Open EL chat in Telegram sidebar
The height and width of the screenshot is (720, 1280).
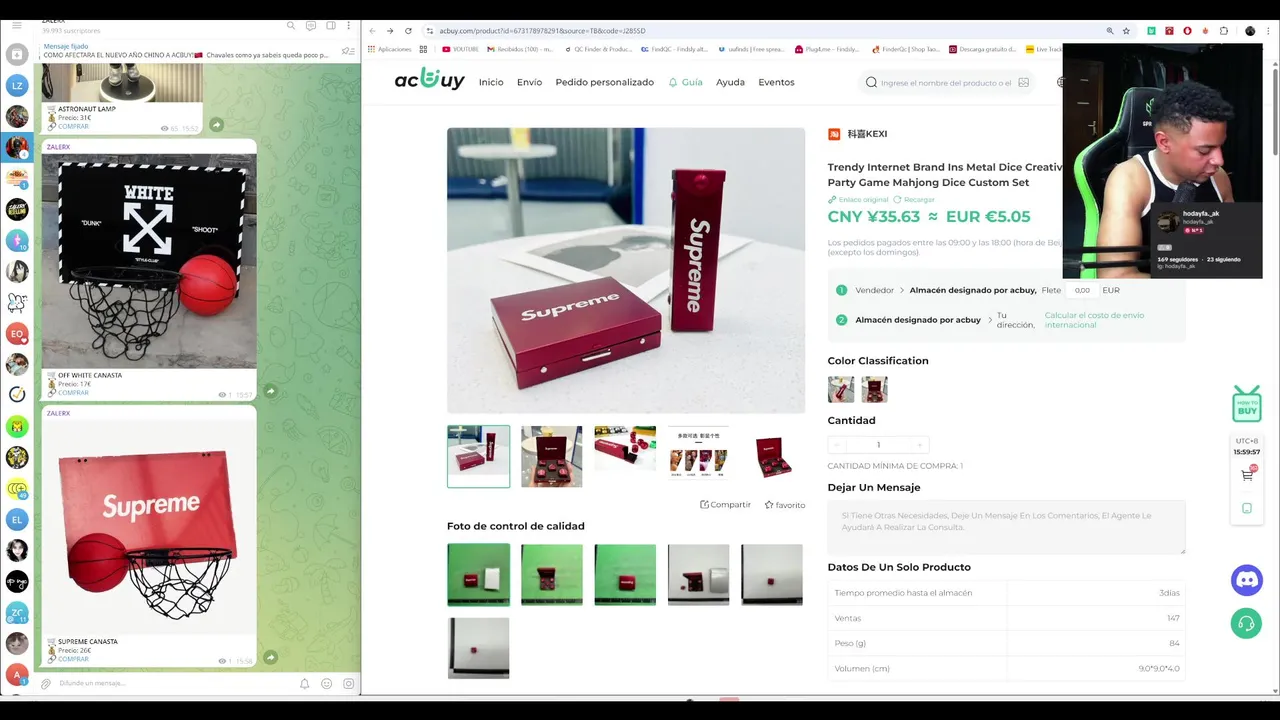tap(17, 519)
